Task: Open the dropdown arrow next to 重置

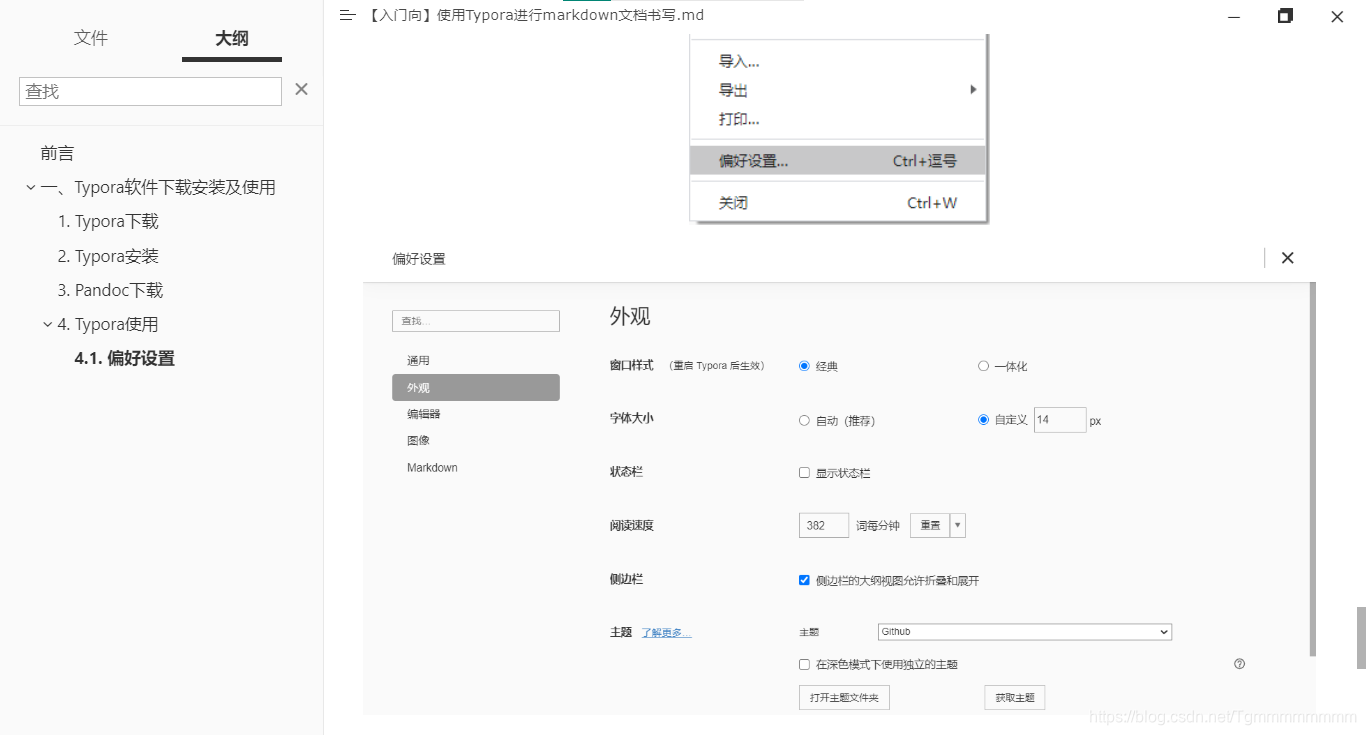Action: [957, 524]
